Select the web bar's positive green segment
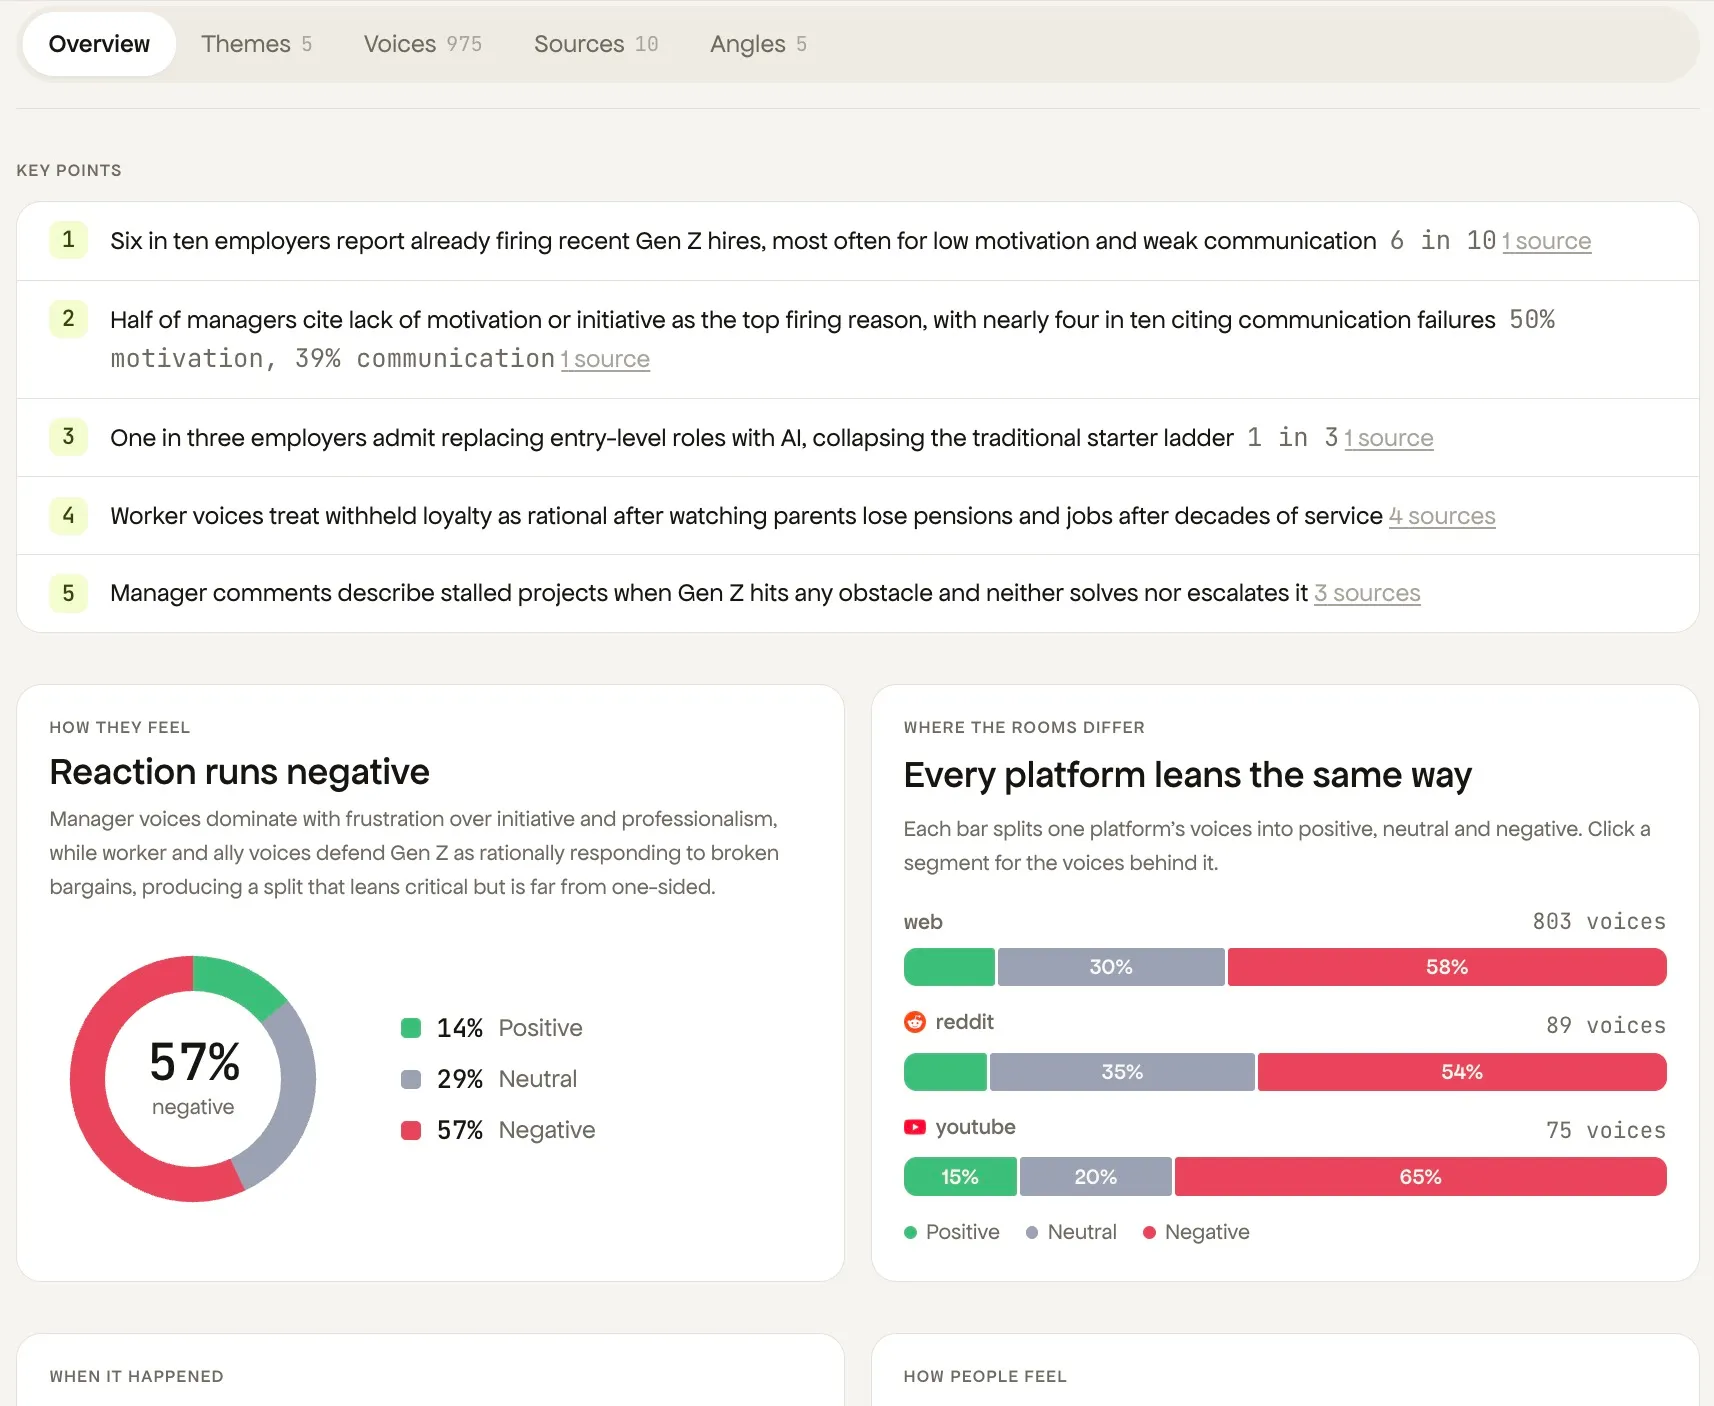 pyautogui.click(x=949, y=967)
